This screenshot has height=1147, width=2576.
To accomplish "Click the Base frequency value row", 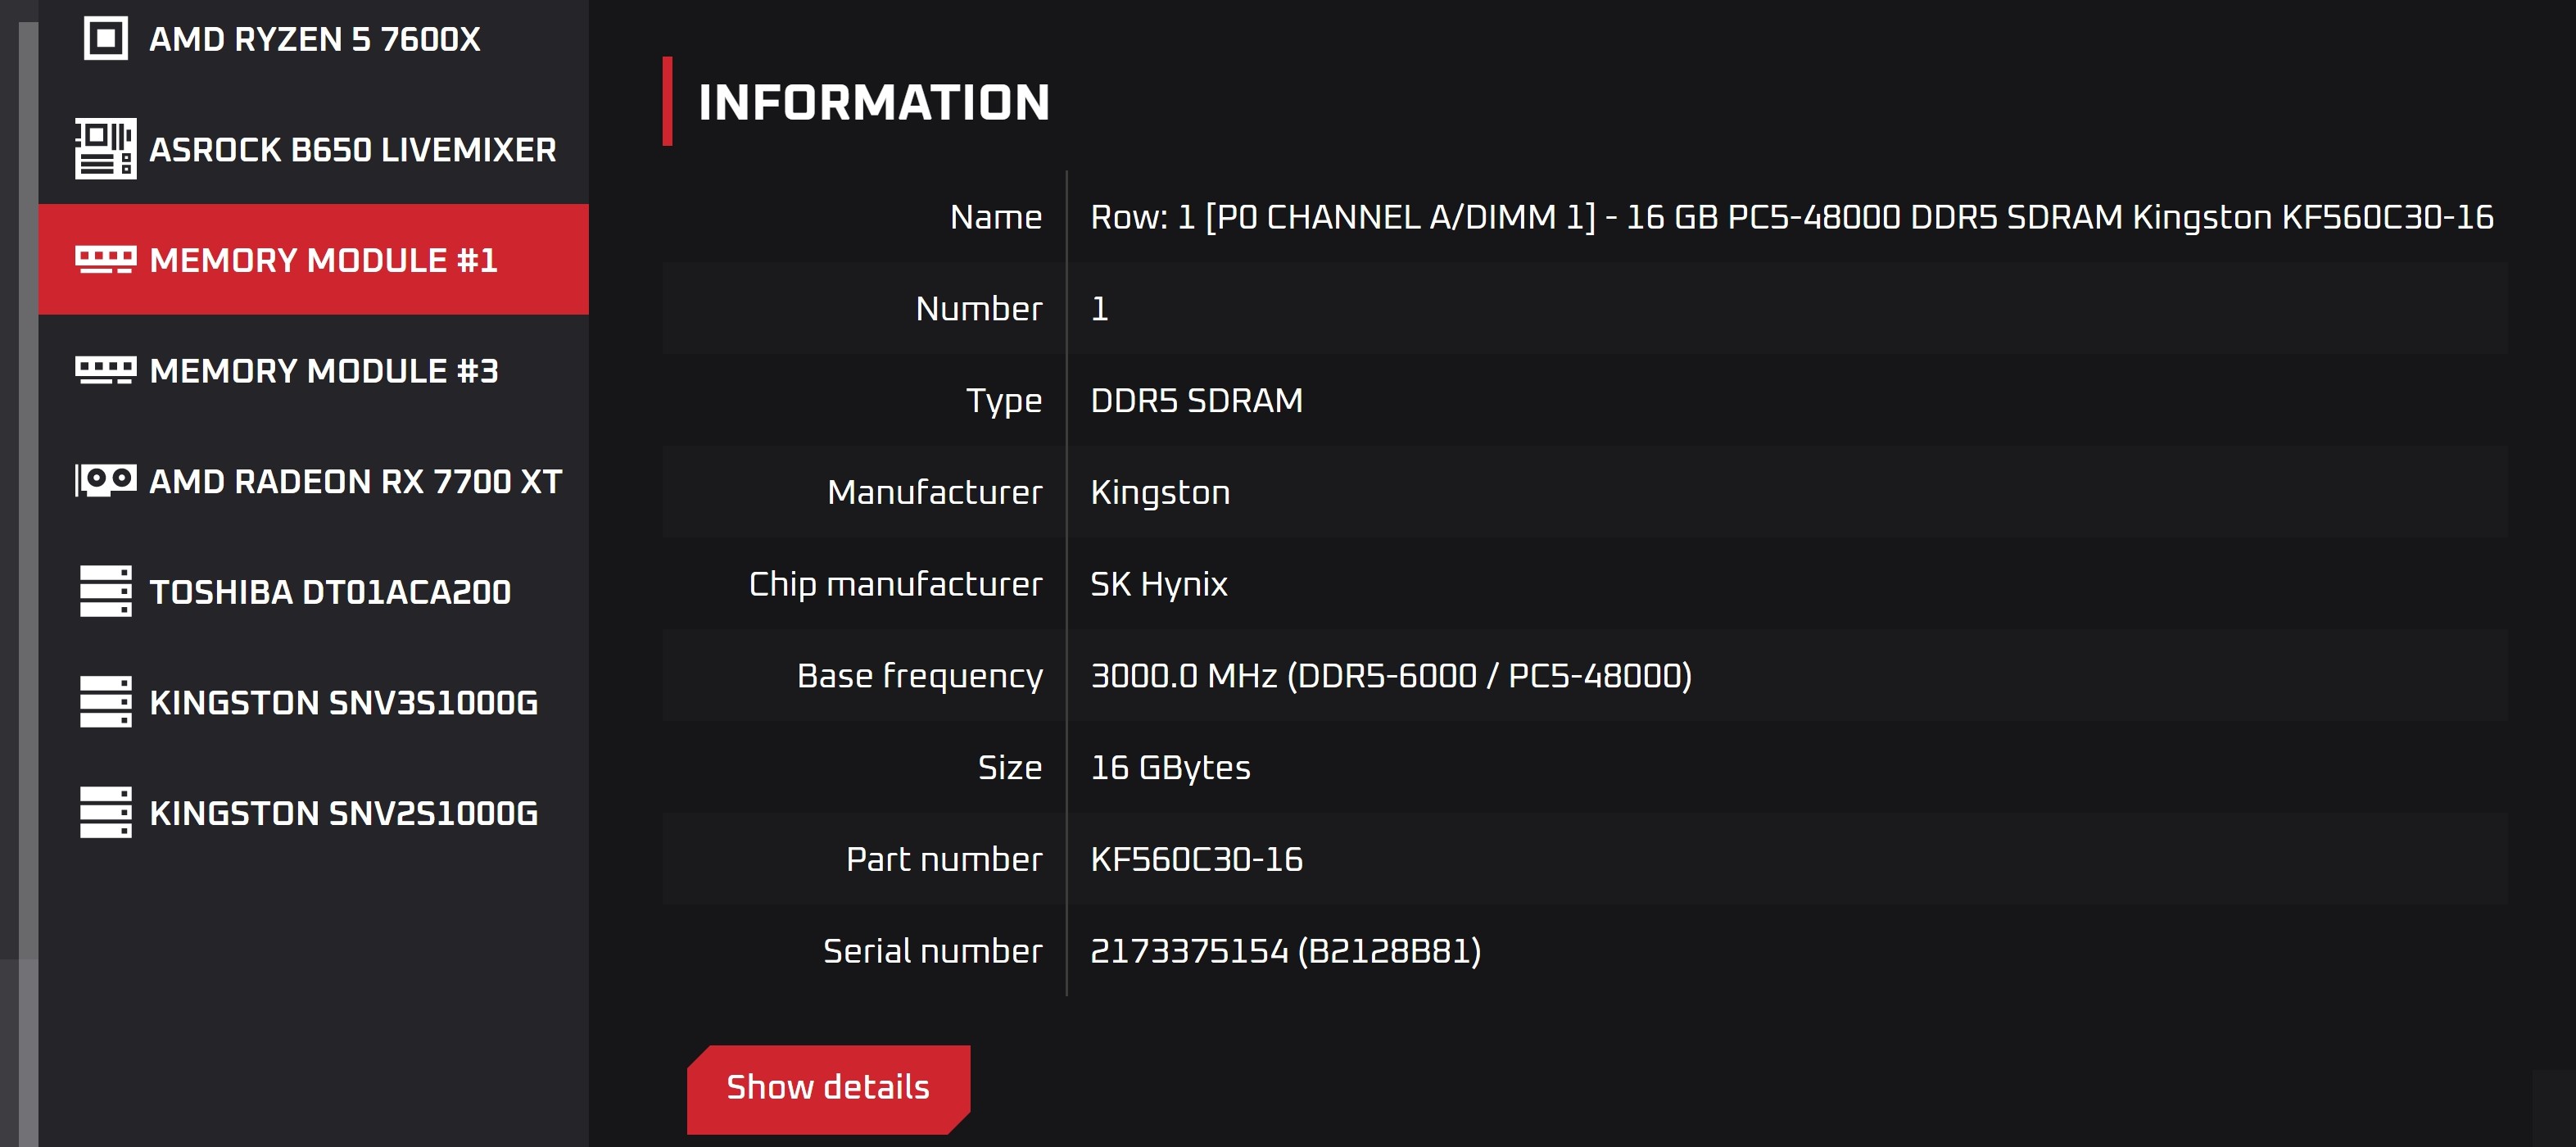I will click(x=1390, y=676).
